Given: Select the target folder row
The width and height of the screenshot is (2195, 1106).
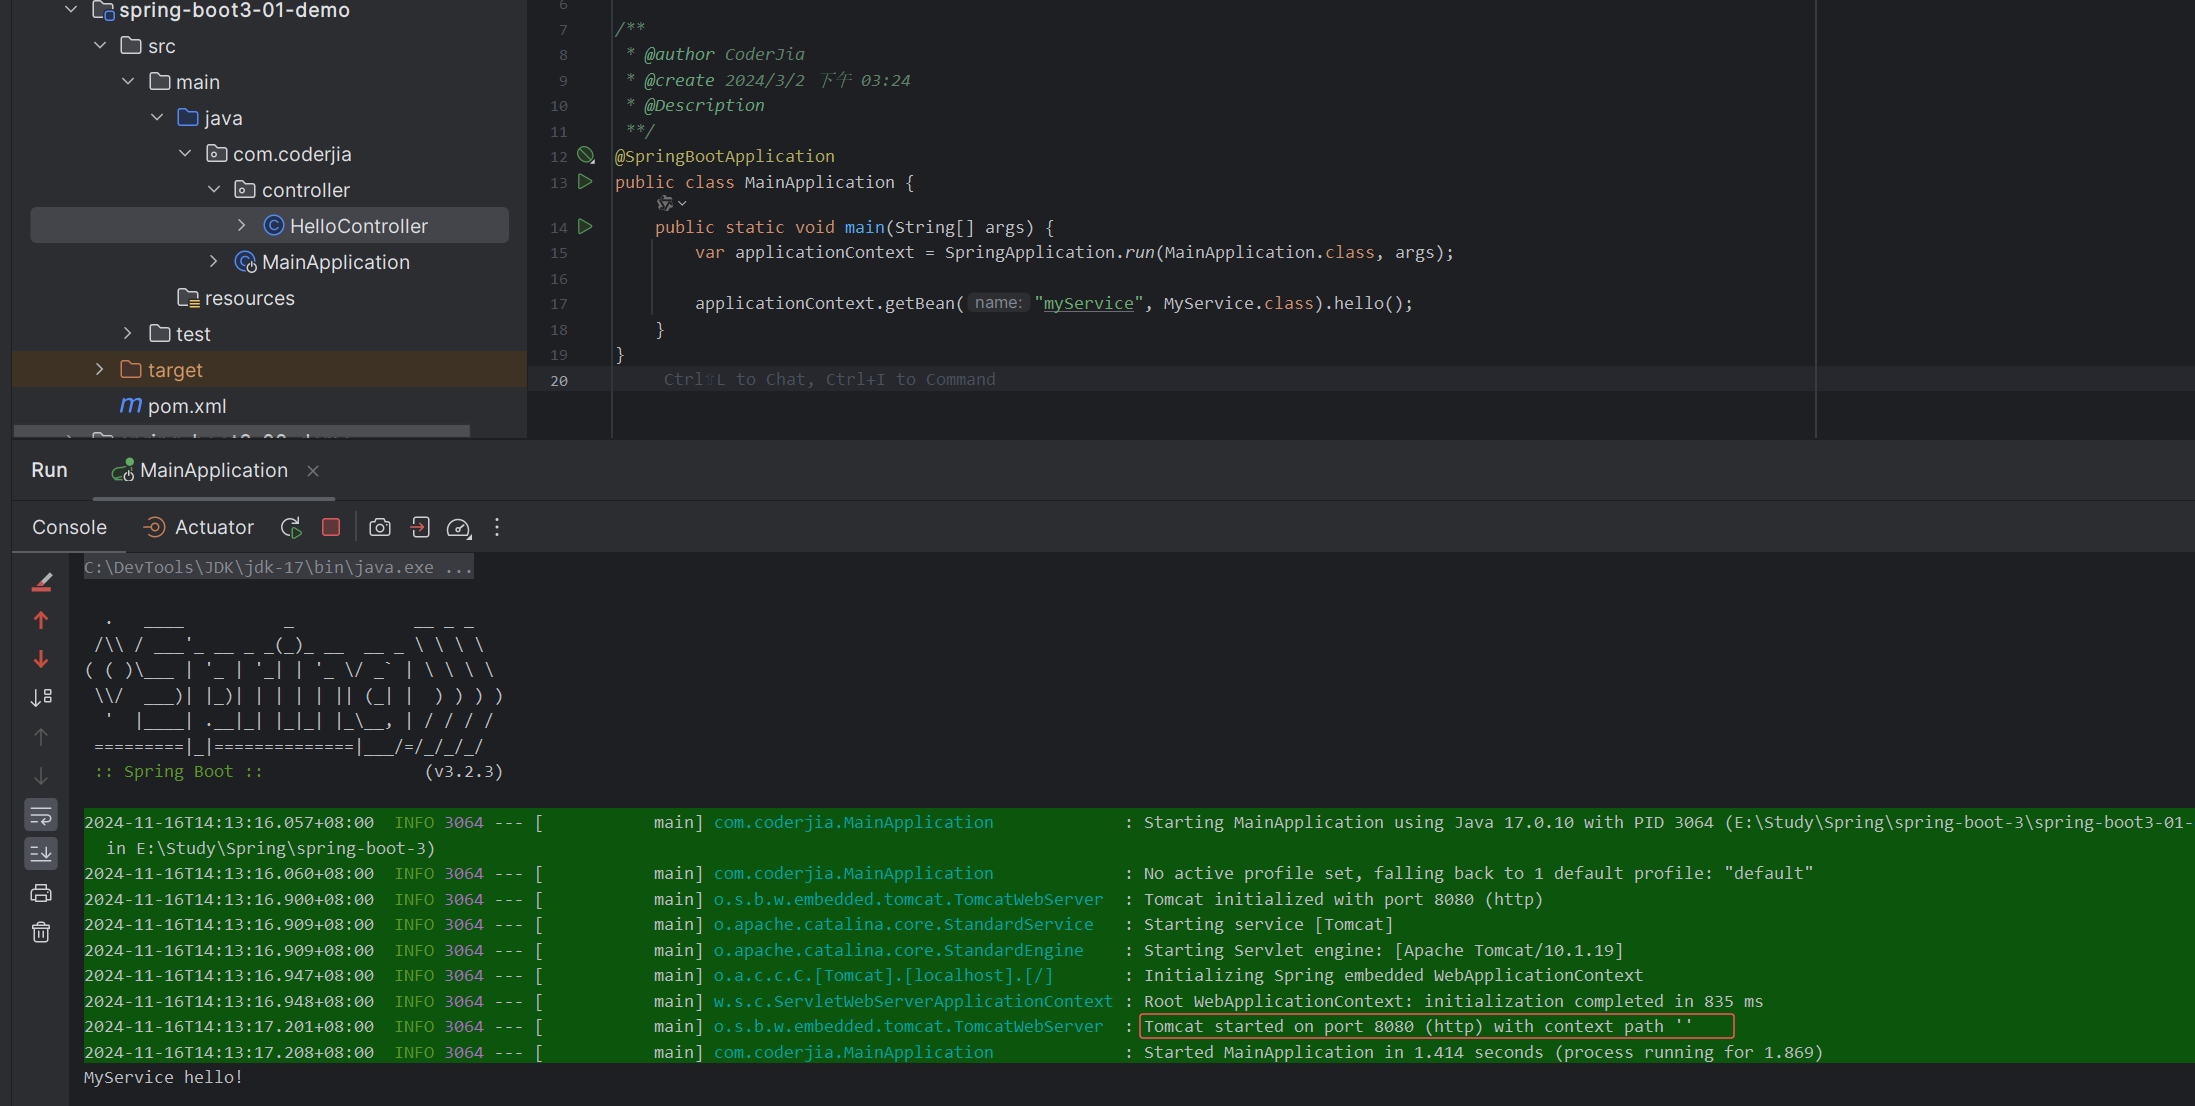Looking at the screenshot, I should pyautogui.click(x=270, y=370).
